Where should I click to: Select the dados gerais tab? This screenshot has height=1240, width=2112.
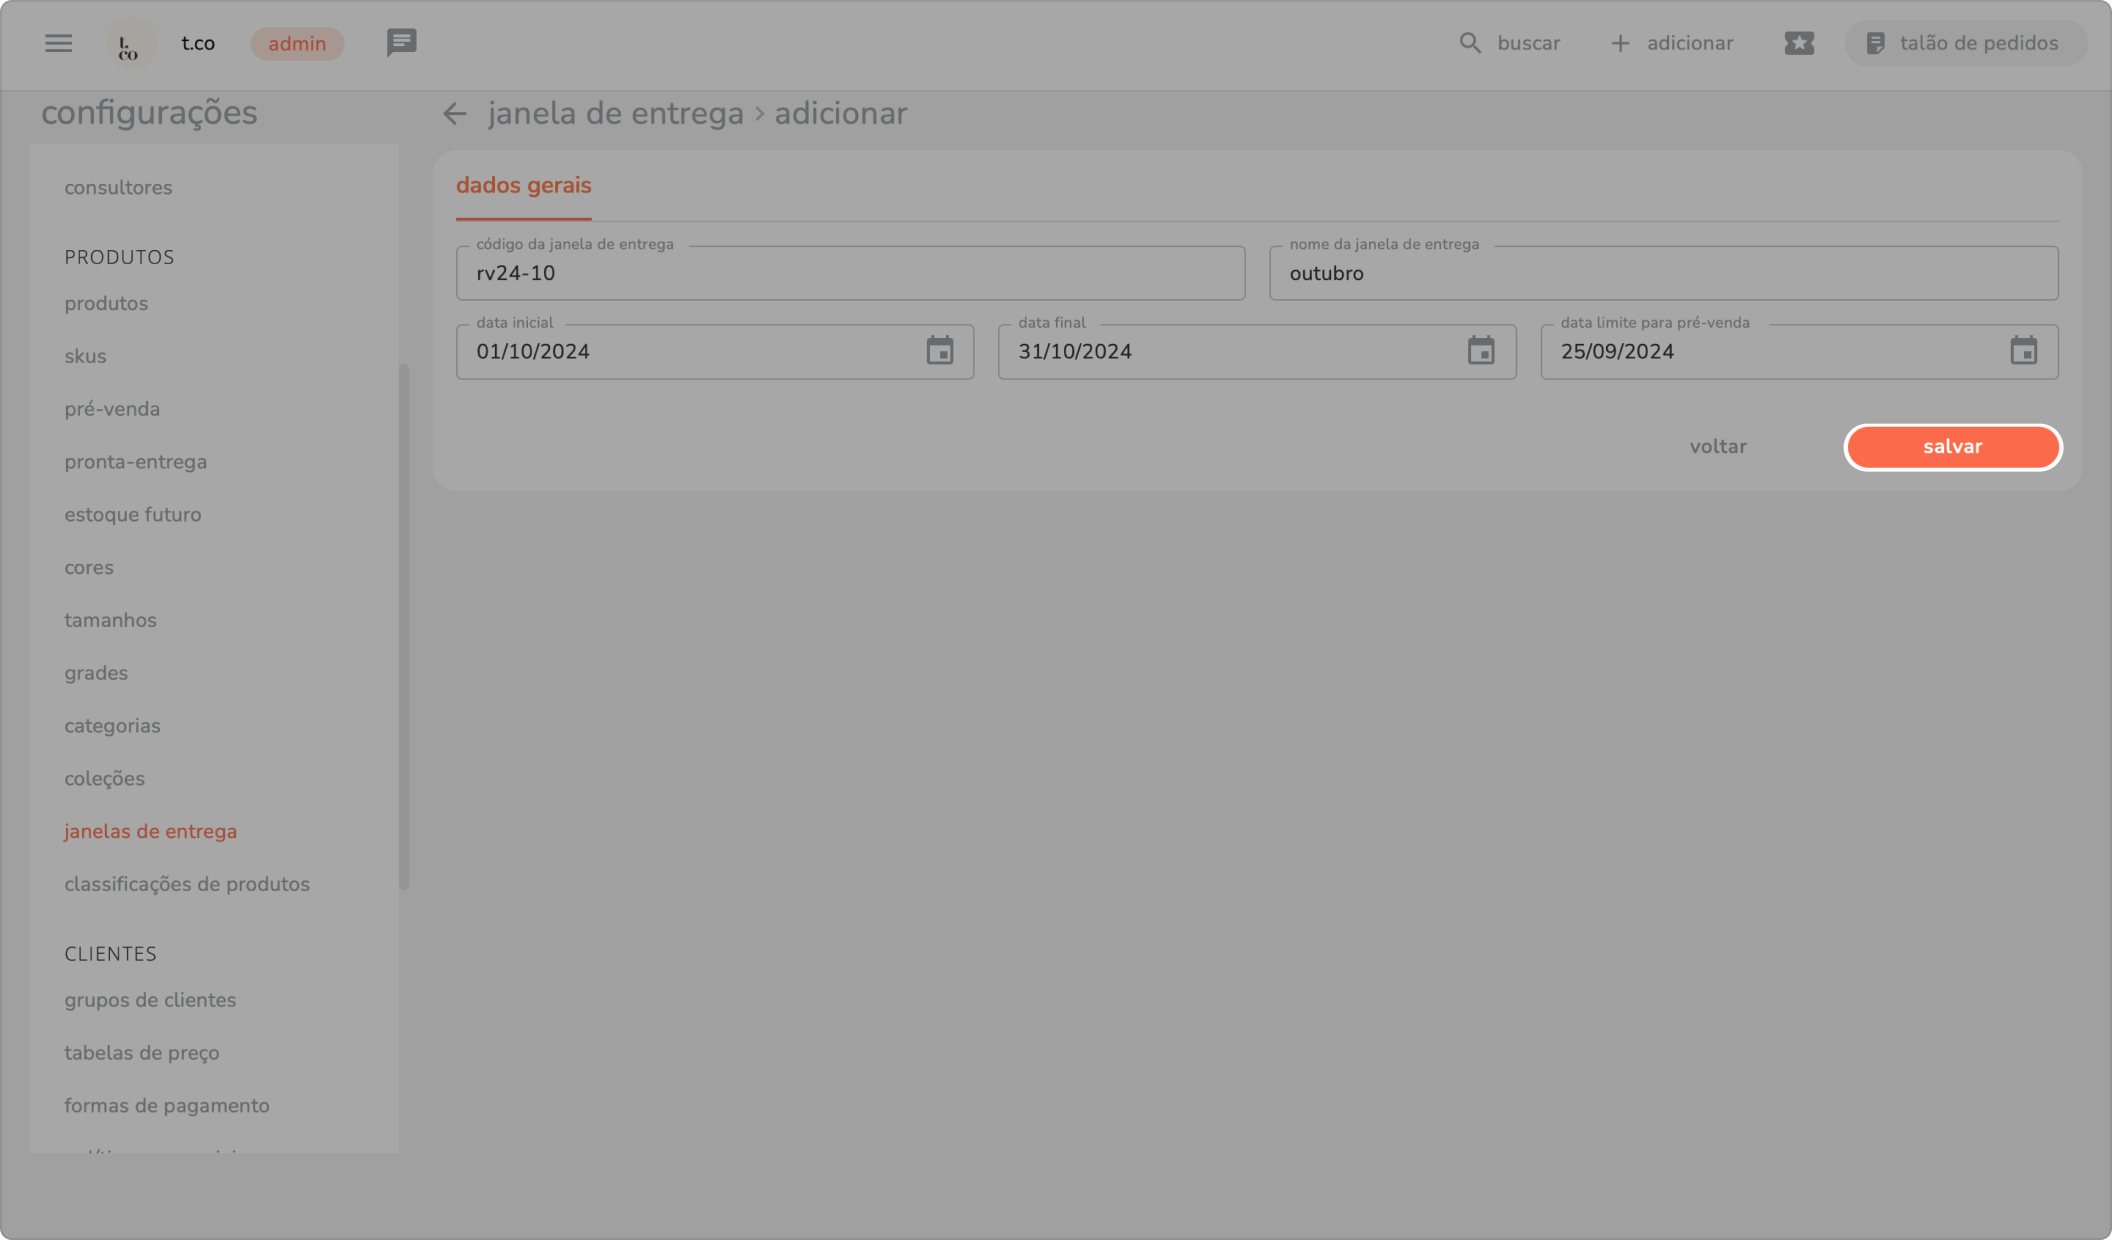523,186
